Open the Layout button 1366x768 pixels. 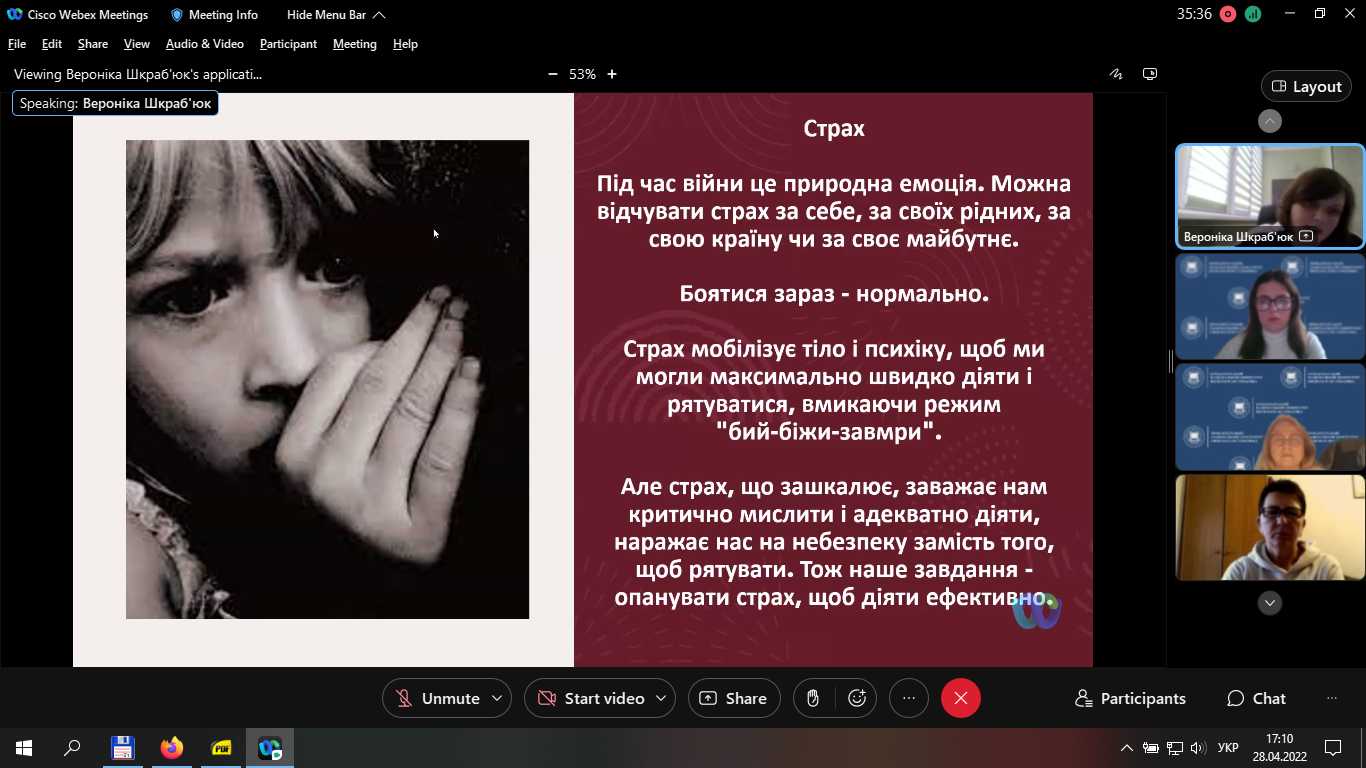pos(1306,86)
